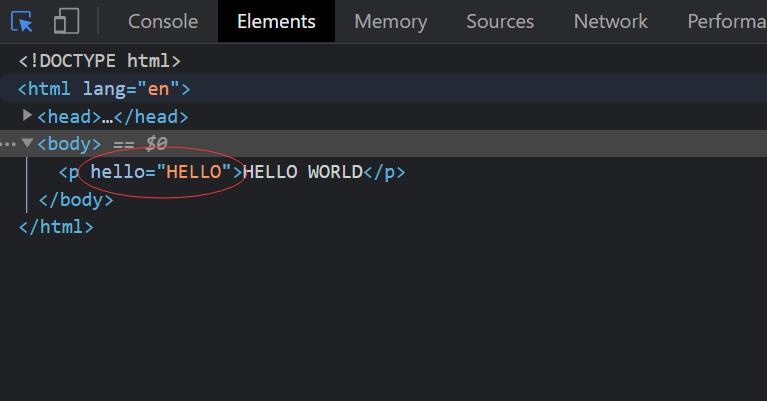
Task: Select the closing body tag line
Action: coord(75,200)
